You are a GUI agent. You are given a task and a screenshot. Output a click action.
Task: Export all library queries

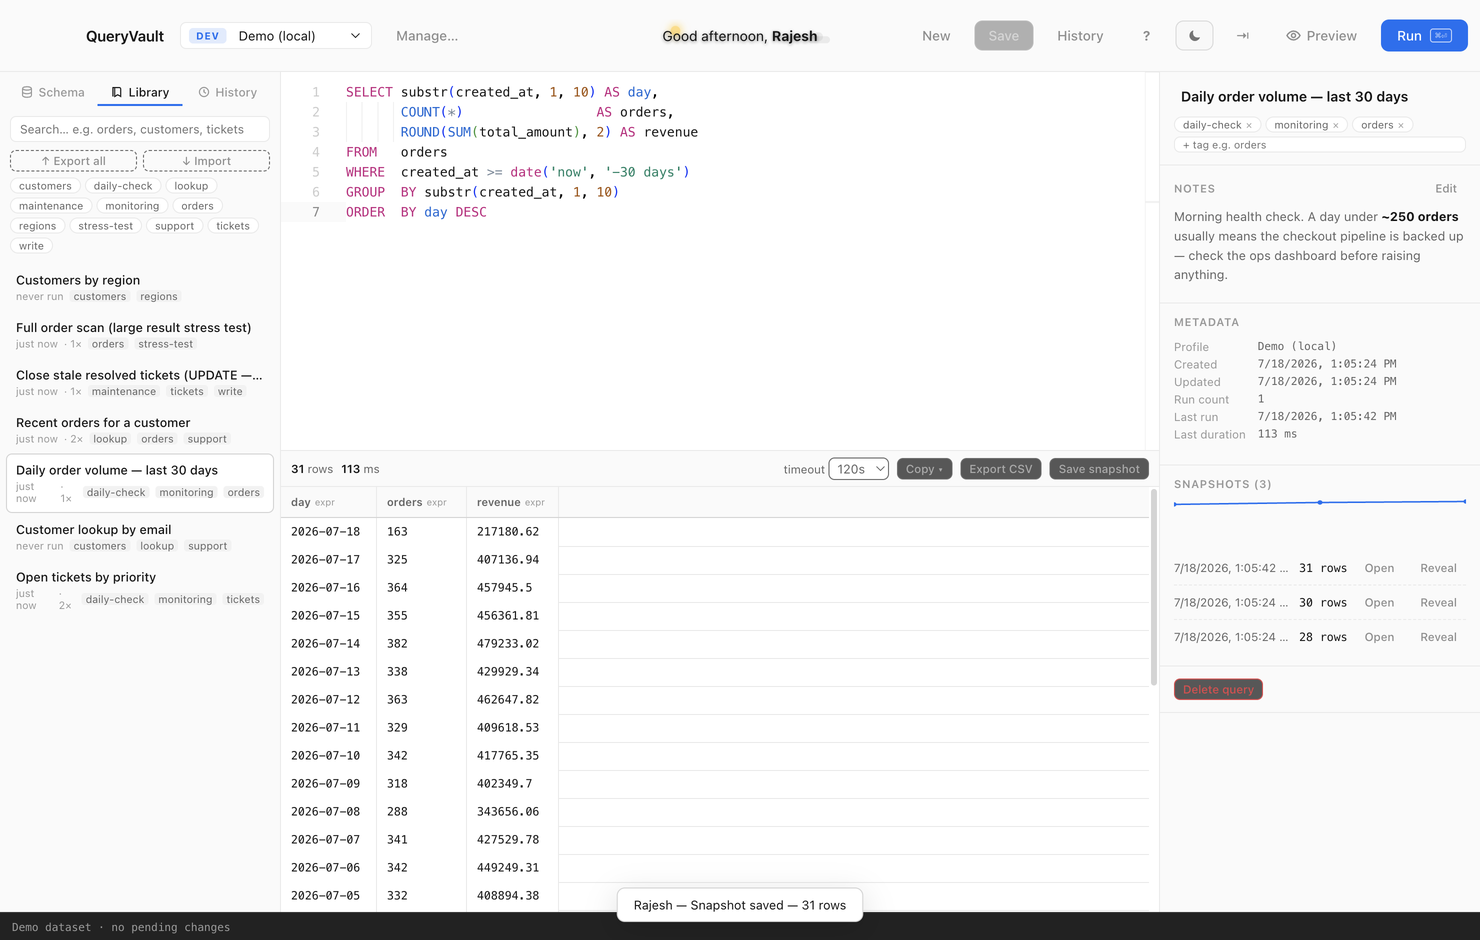[73, 161]
